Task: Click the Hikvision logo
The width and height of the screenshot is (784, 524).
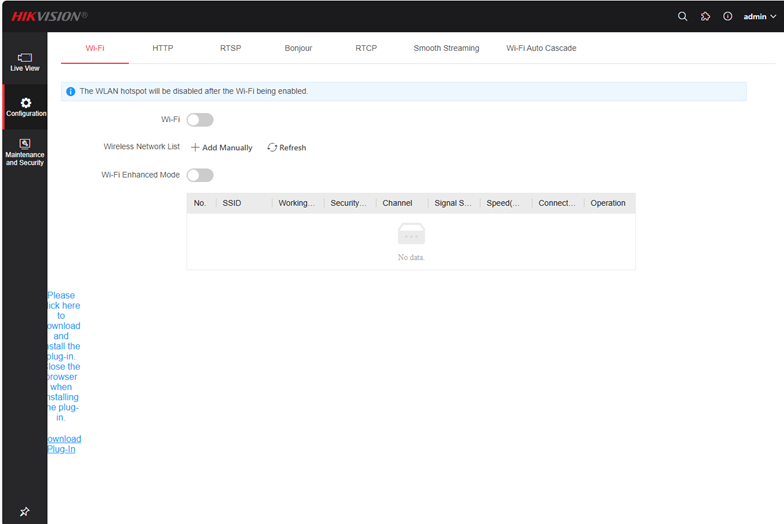Action: [49, 16]
